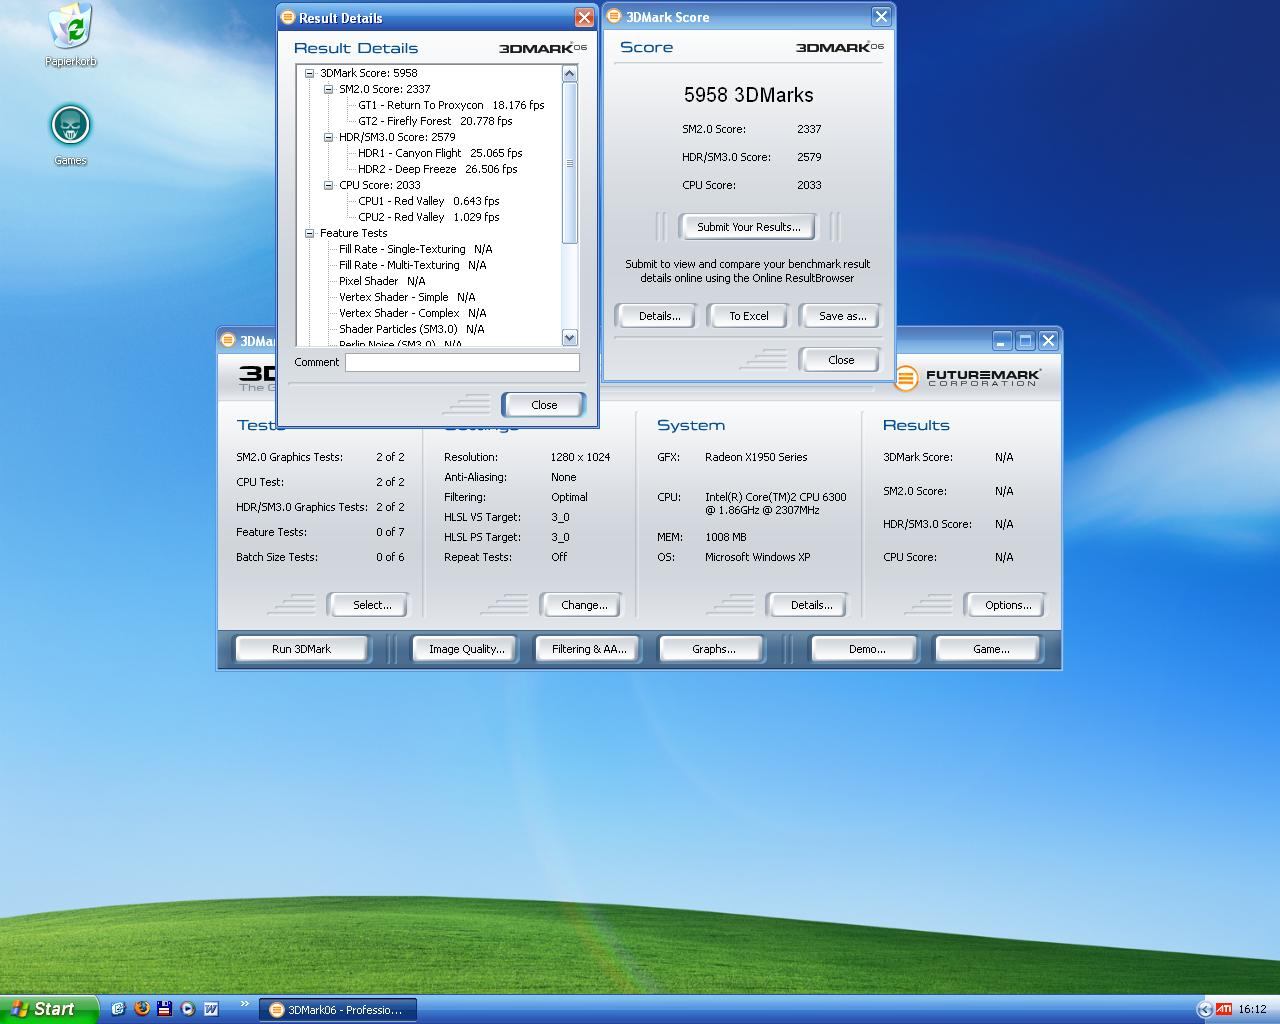Select GT2 - Firefly Forest row
Viewport: 1280px width, 1024px height.
(435, 121)
